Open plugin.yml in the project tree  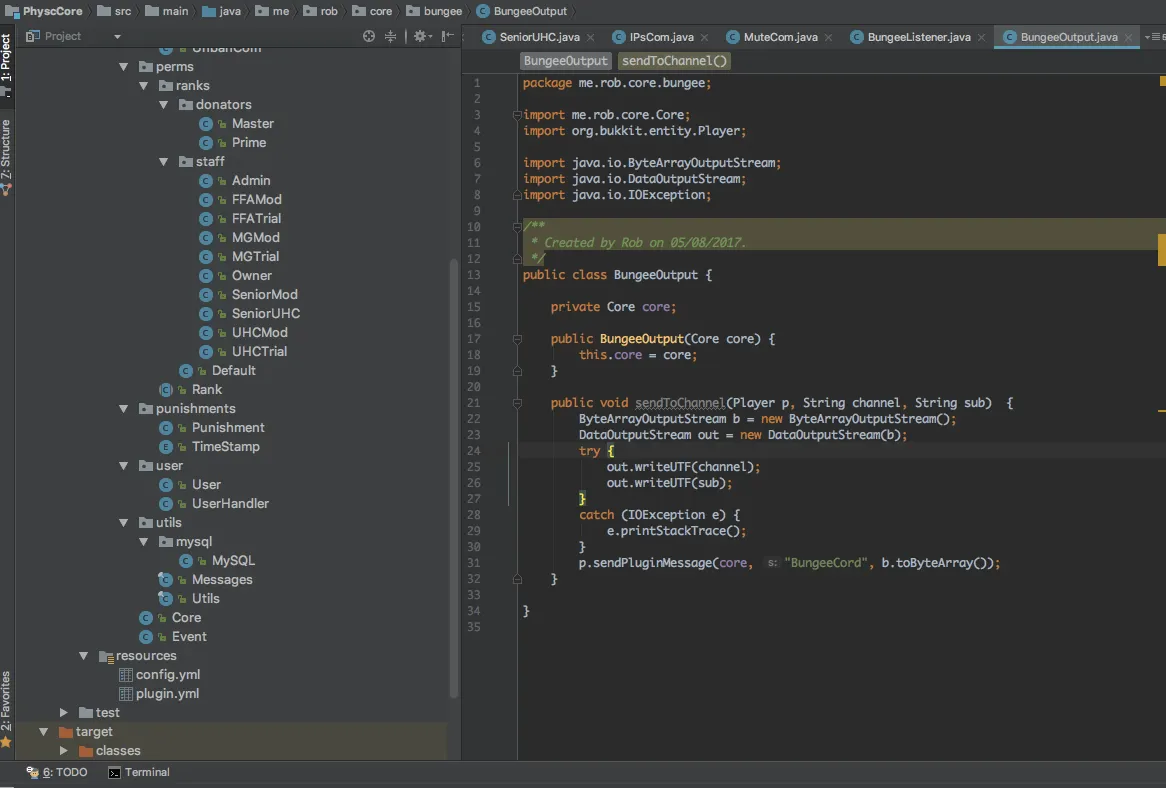167,694
